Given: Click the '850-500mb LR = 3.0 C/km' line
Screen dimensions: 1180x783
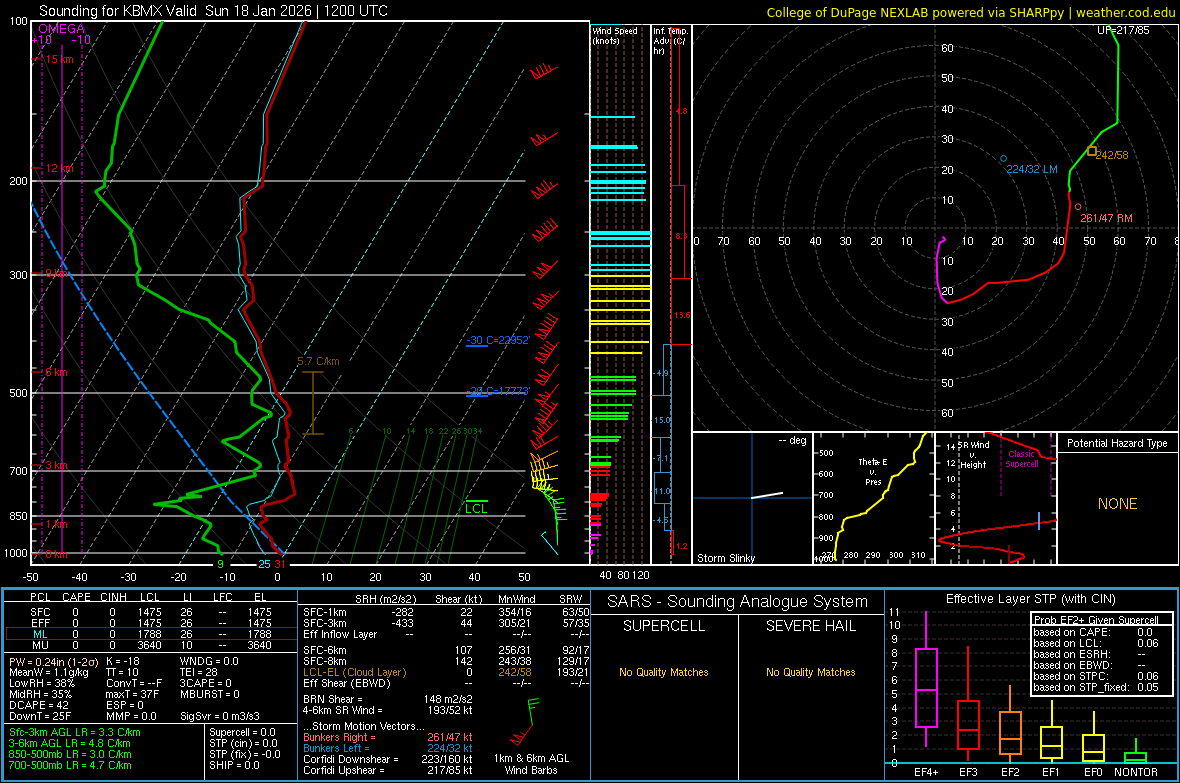Looking at the screenshot, I should point(70,754).
